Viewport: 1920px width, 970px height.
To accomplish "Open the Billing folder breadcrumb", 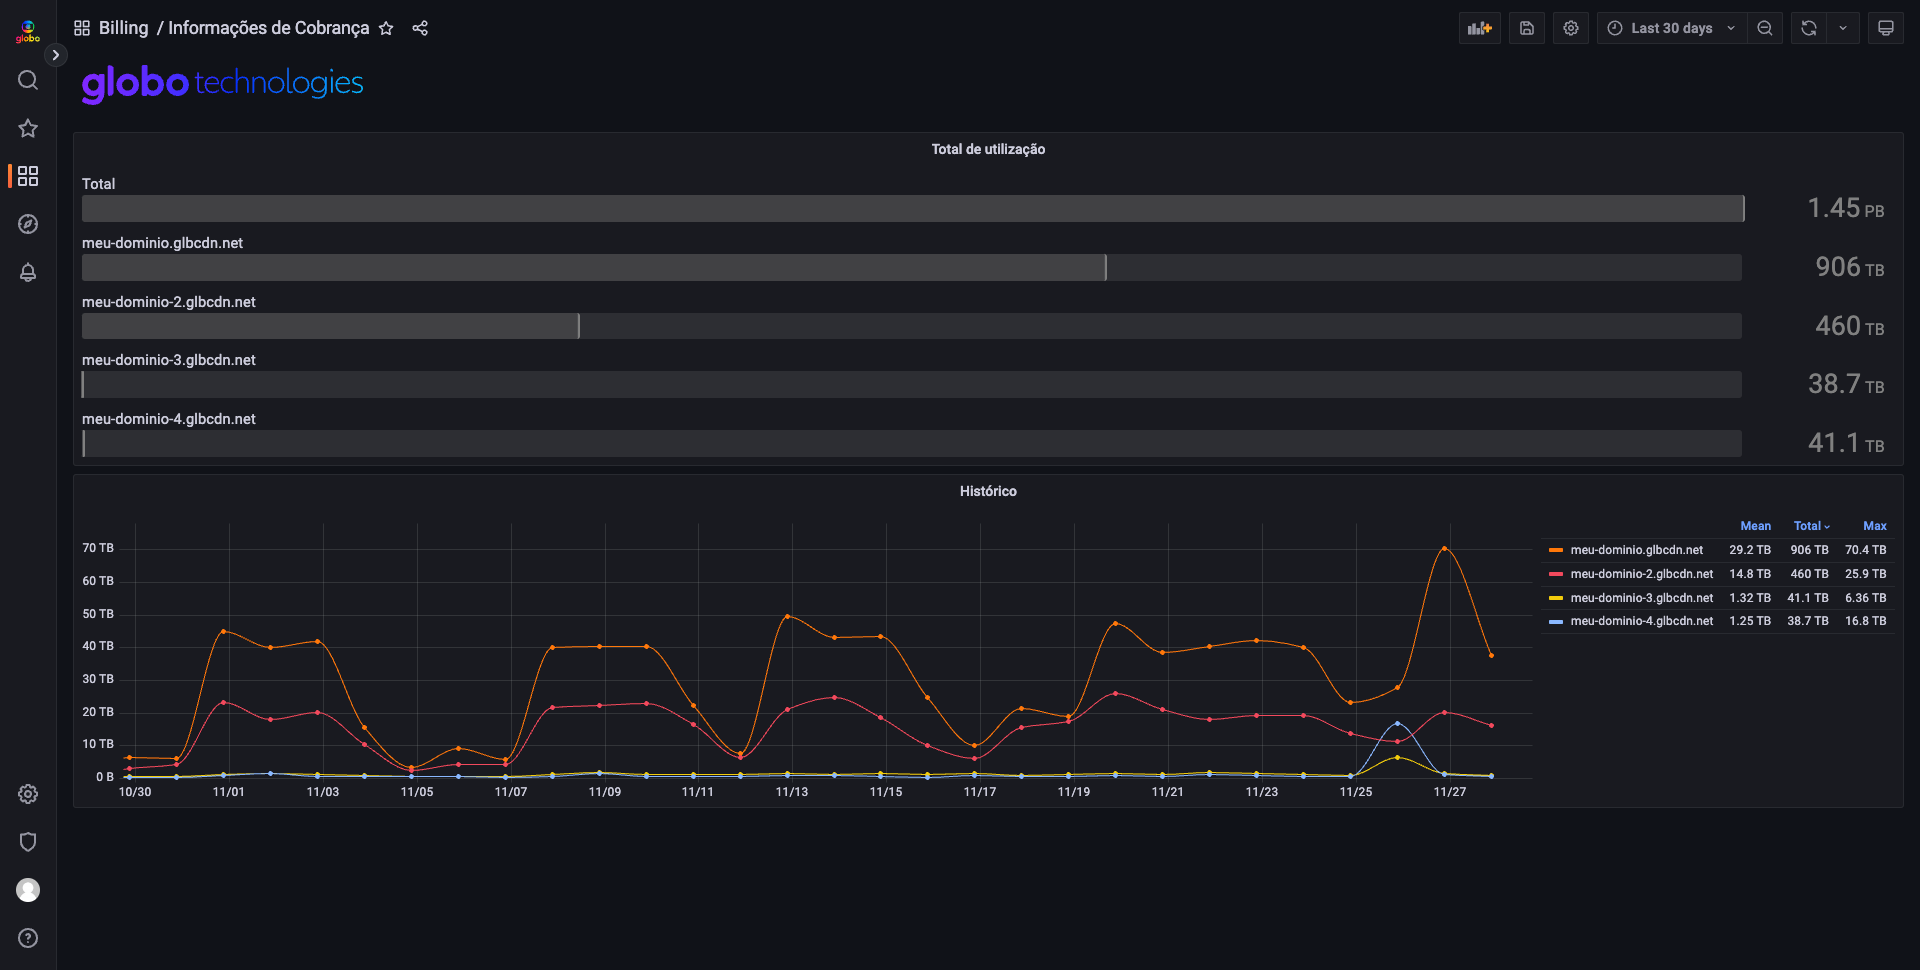I will coord(123,28).
